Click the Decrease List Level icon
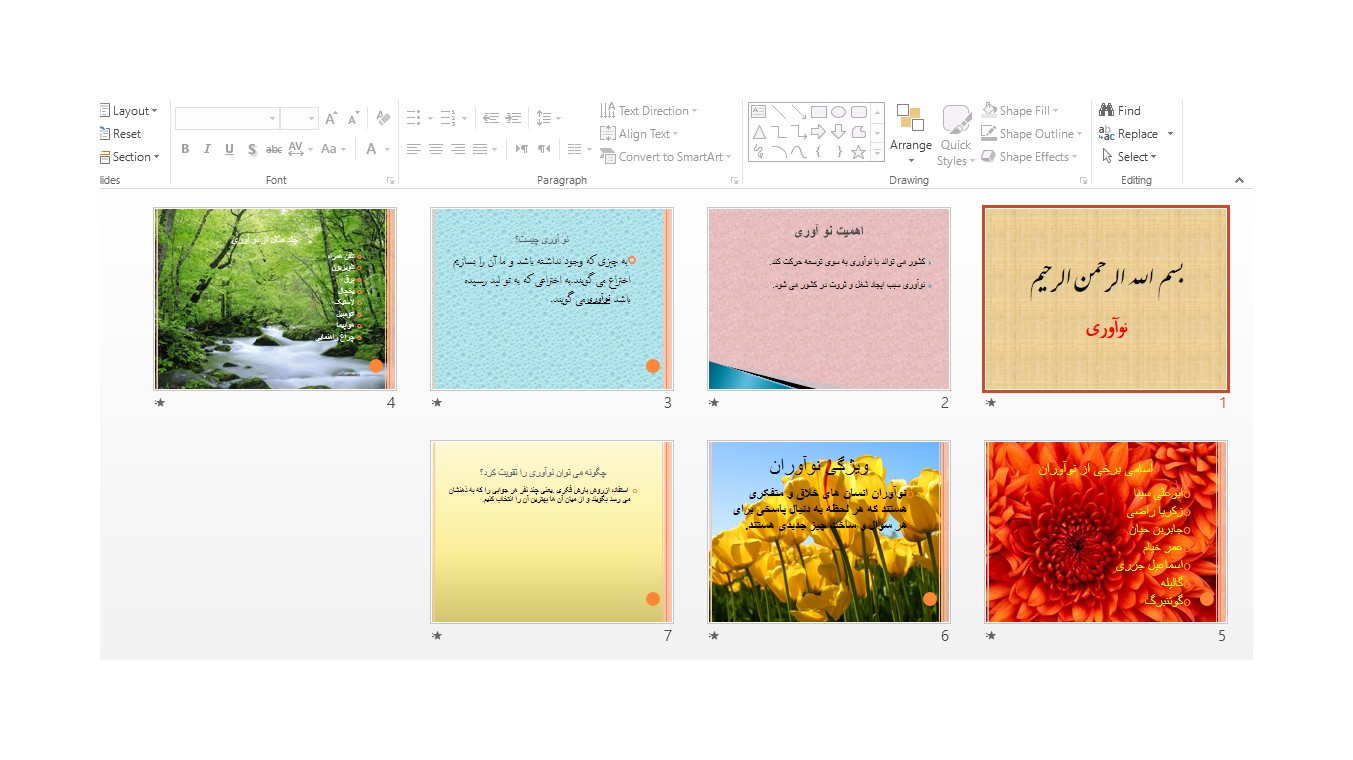This screenshot has width=1353, height=760. point(491,118)
